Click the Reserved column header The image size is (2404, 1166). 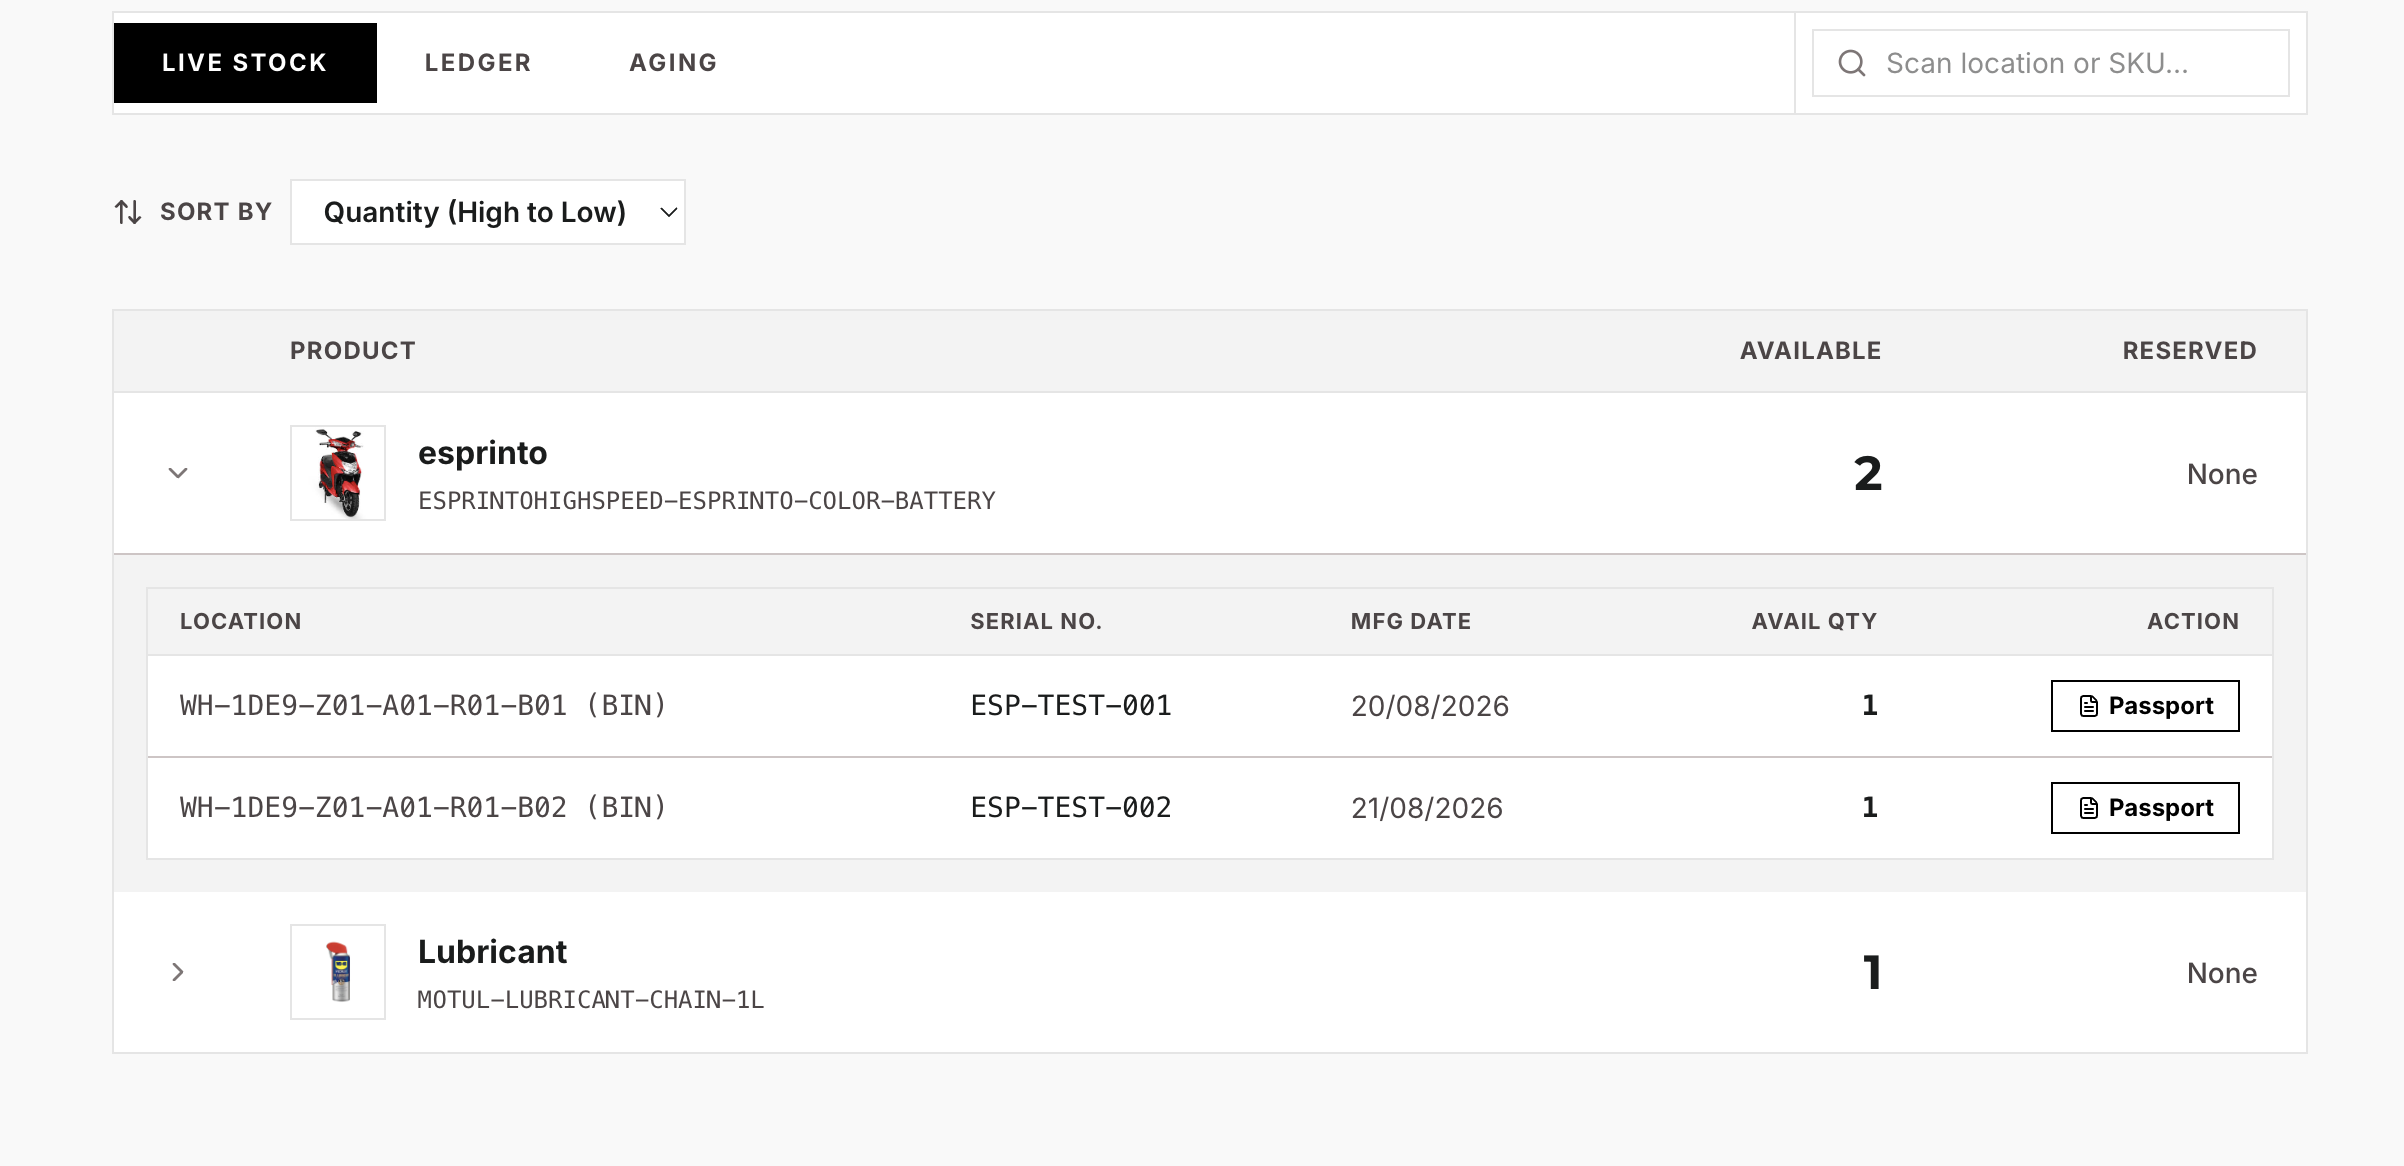click(x=2190, y=351)
